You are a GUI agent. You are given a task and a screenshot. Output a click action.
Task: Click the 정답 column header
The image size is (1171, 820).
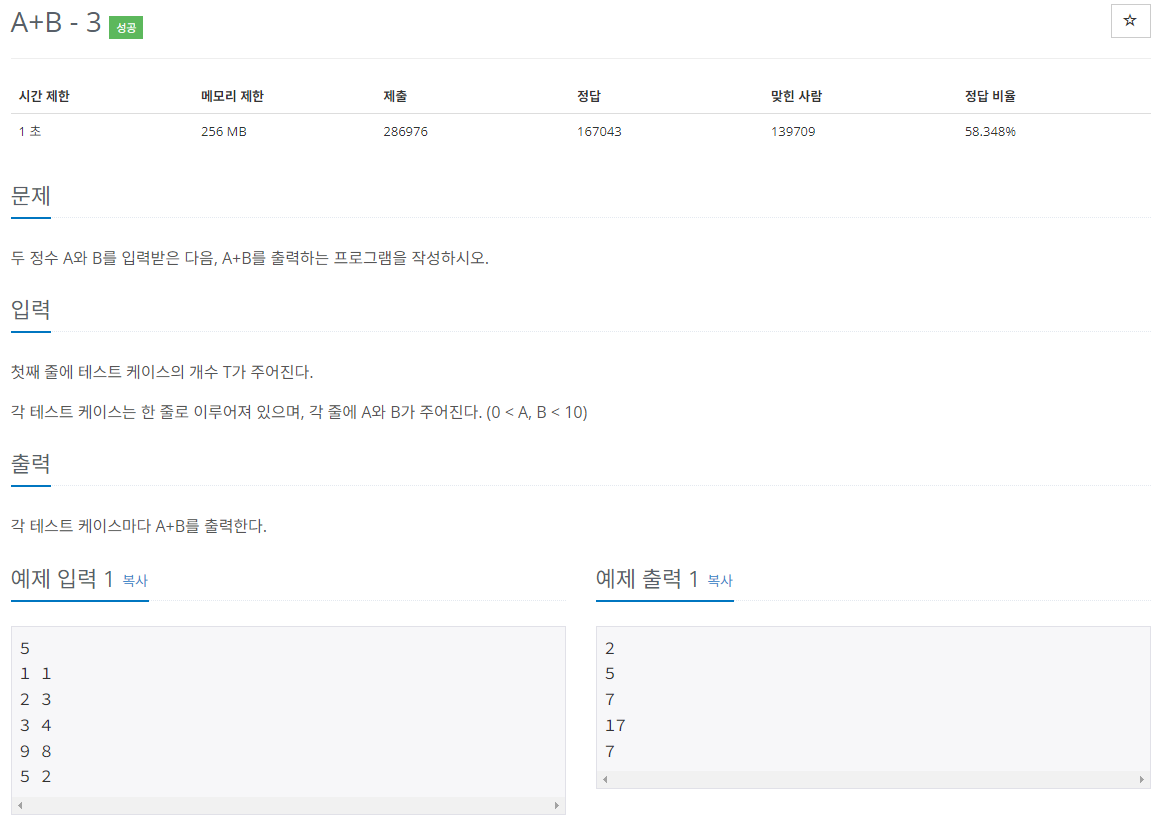[x=588, y=96]
